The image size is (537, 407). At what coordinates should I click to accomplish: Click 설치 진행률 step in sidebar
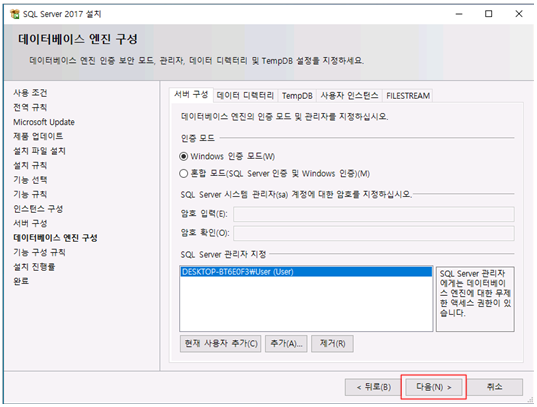point(34,267)
